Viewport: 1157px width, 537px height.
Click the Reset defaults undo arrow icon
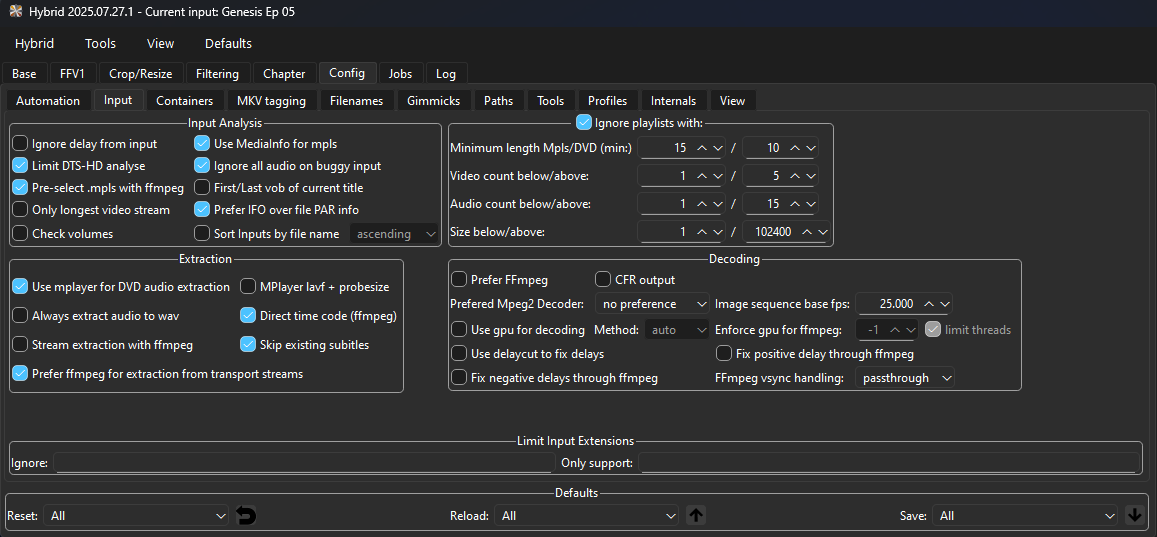[246, 516]
